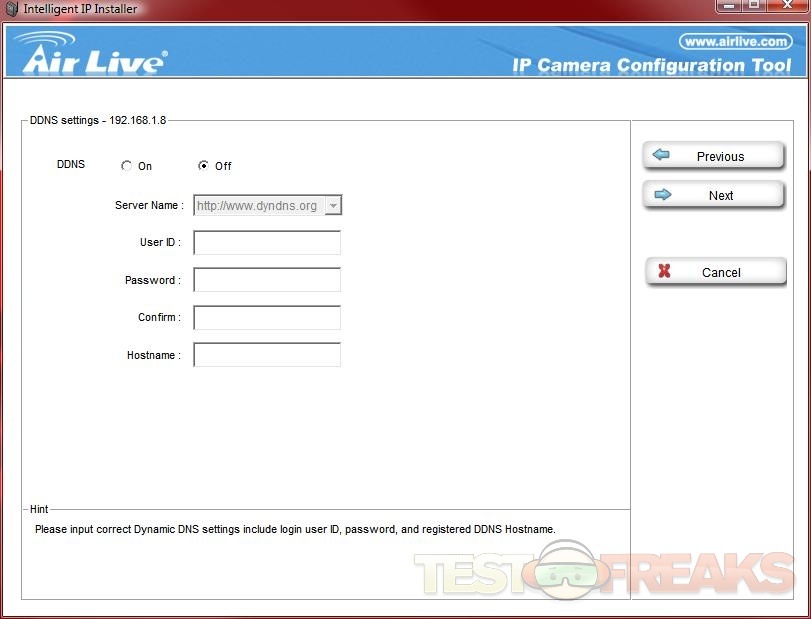Click the right arrow icon on Next

tap(662, 195)
